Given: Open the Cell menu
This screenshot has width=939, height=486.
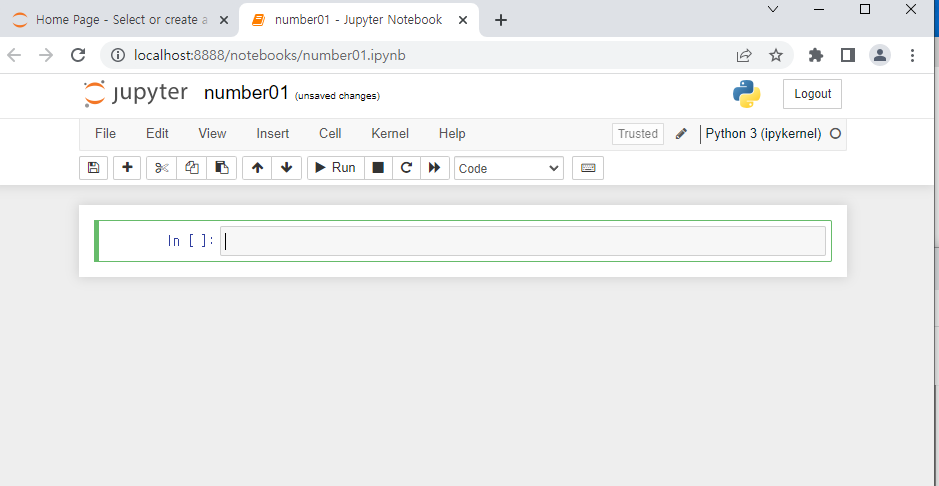Looking at the screenshot, I should (x=330, y=133).
